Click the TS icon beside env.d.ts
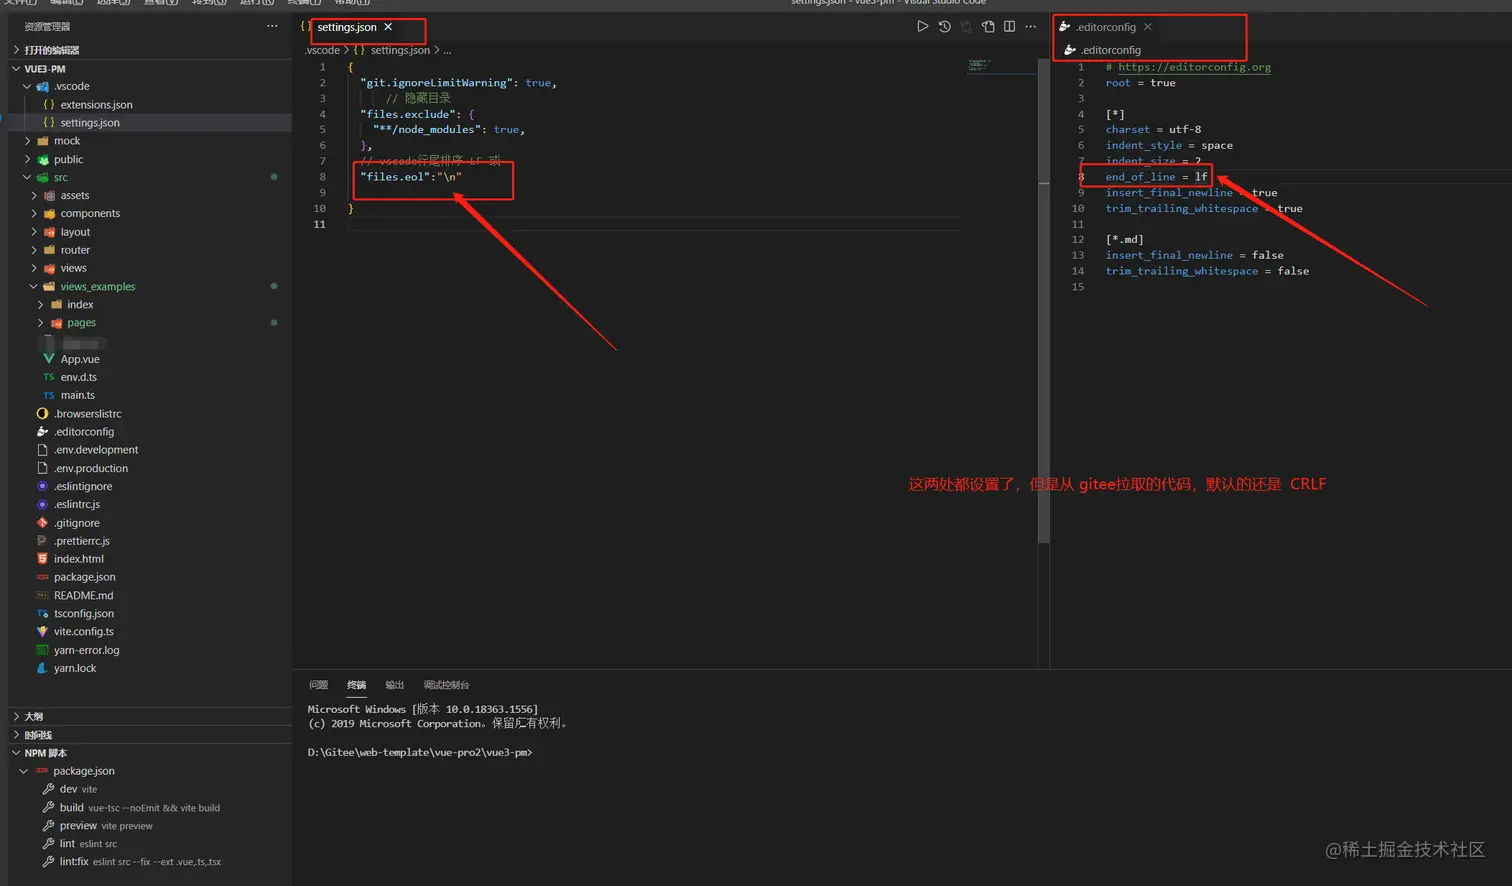 click(49, 377)
